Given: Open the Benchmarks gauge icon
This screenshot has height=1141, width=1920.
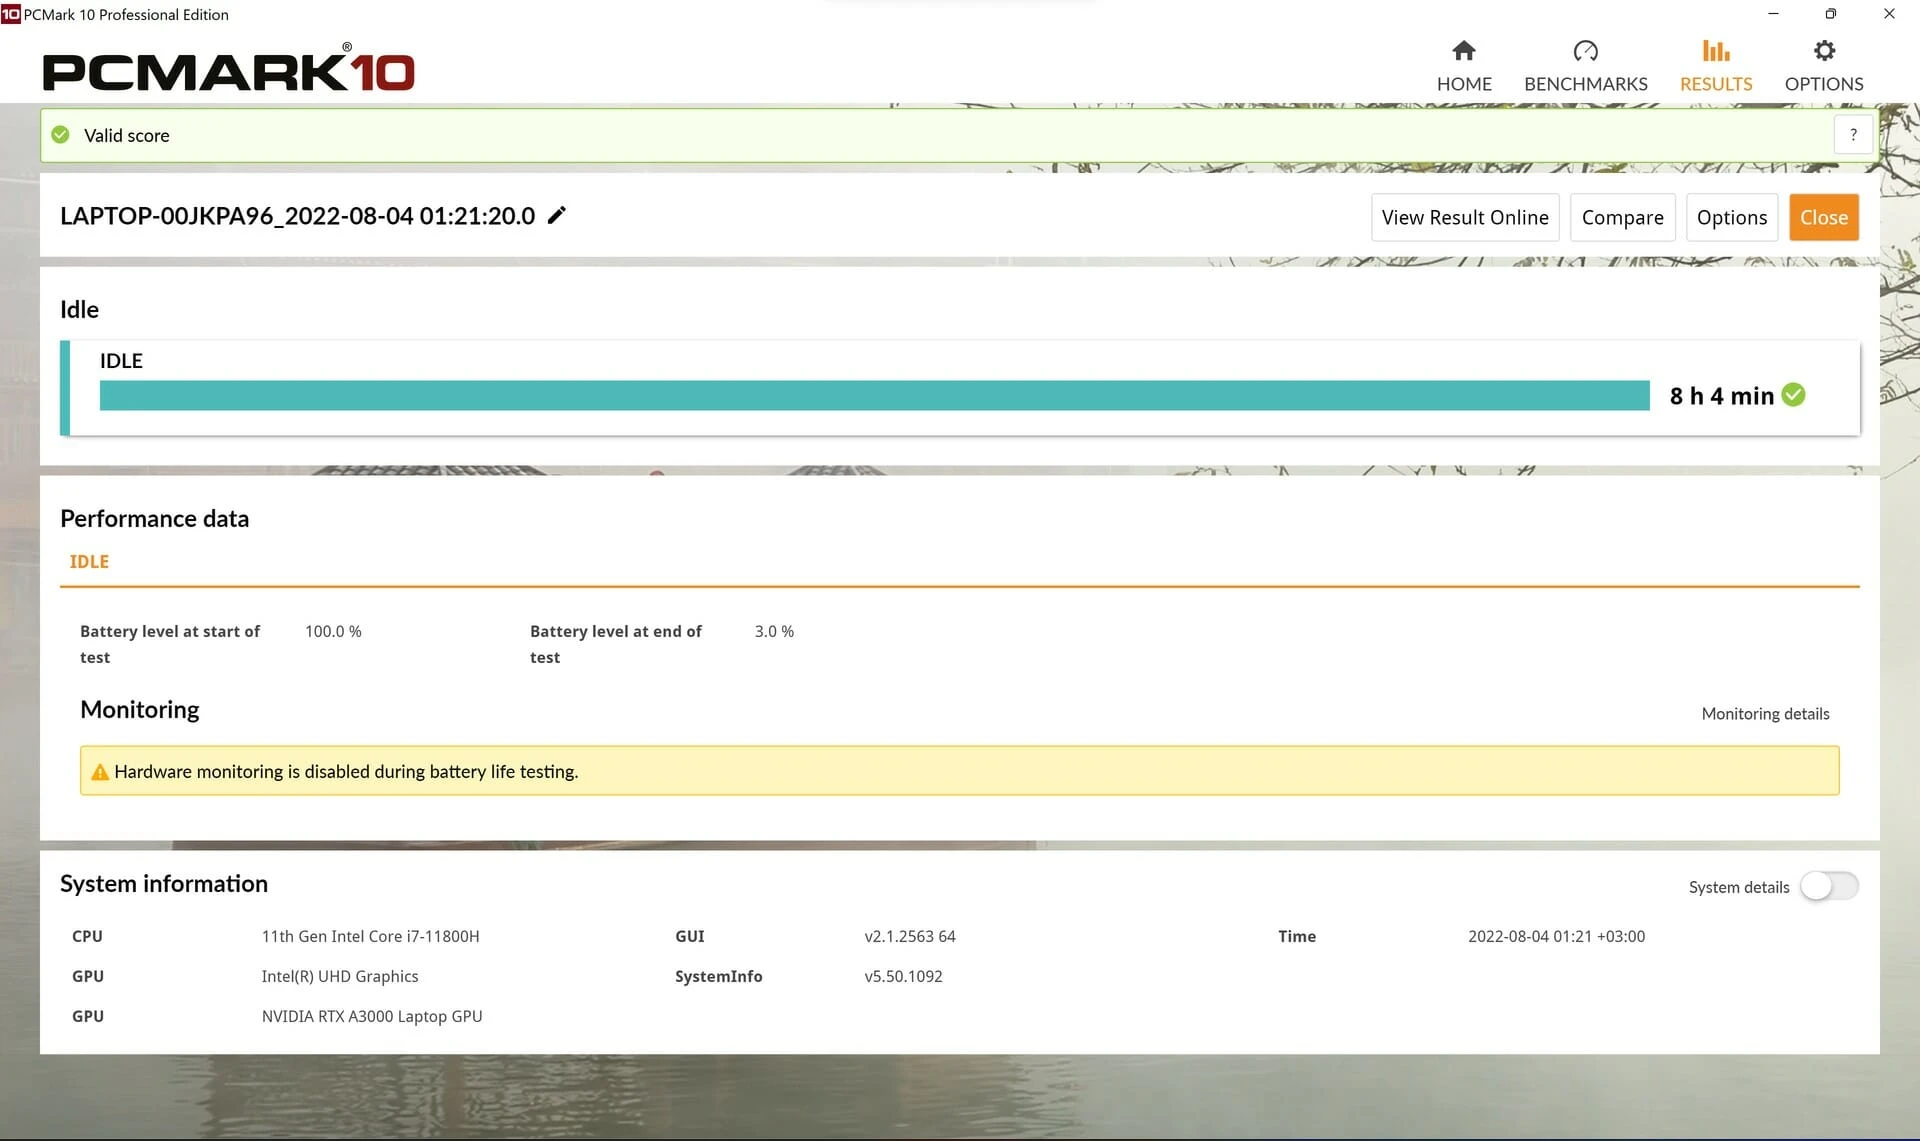Looking at the screenshot, I should pyautogui.click(x=1585, y=51).
